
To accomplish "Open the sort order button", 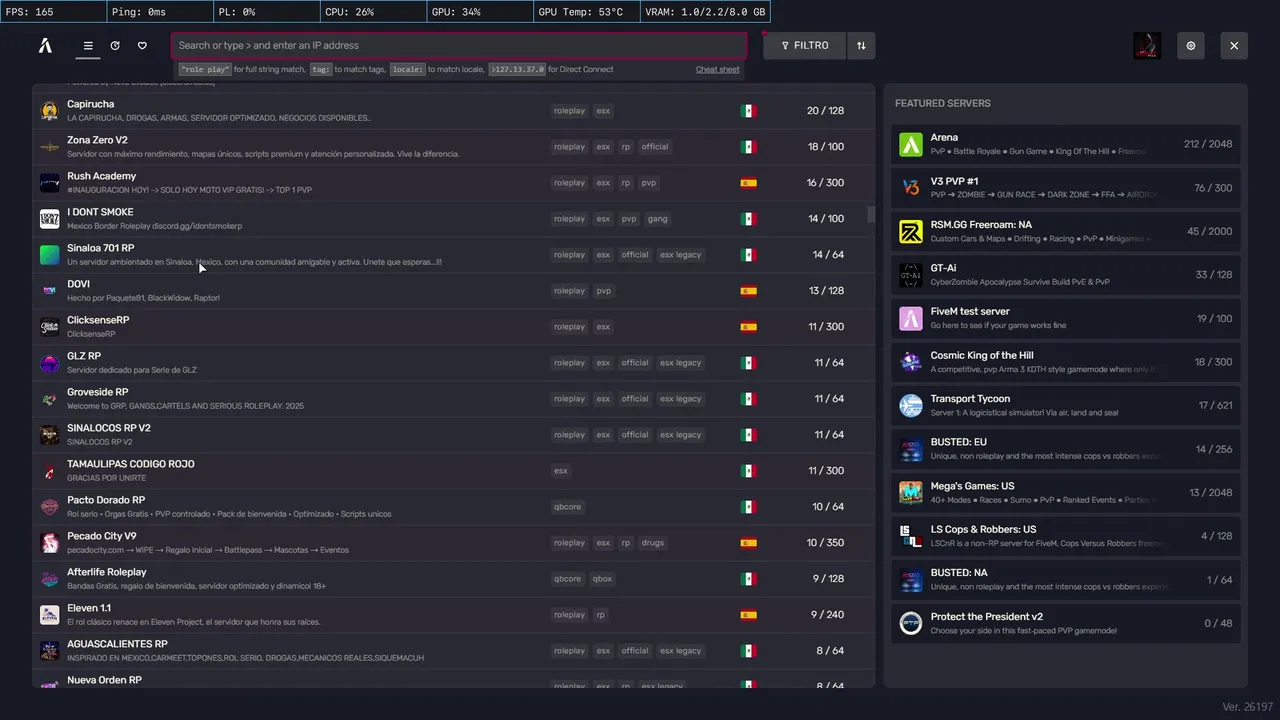I will (x=861, y=46).
